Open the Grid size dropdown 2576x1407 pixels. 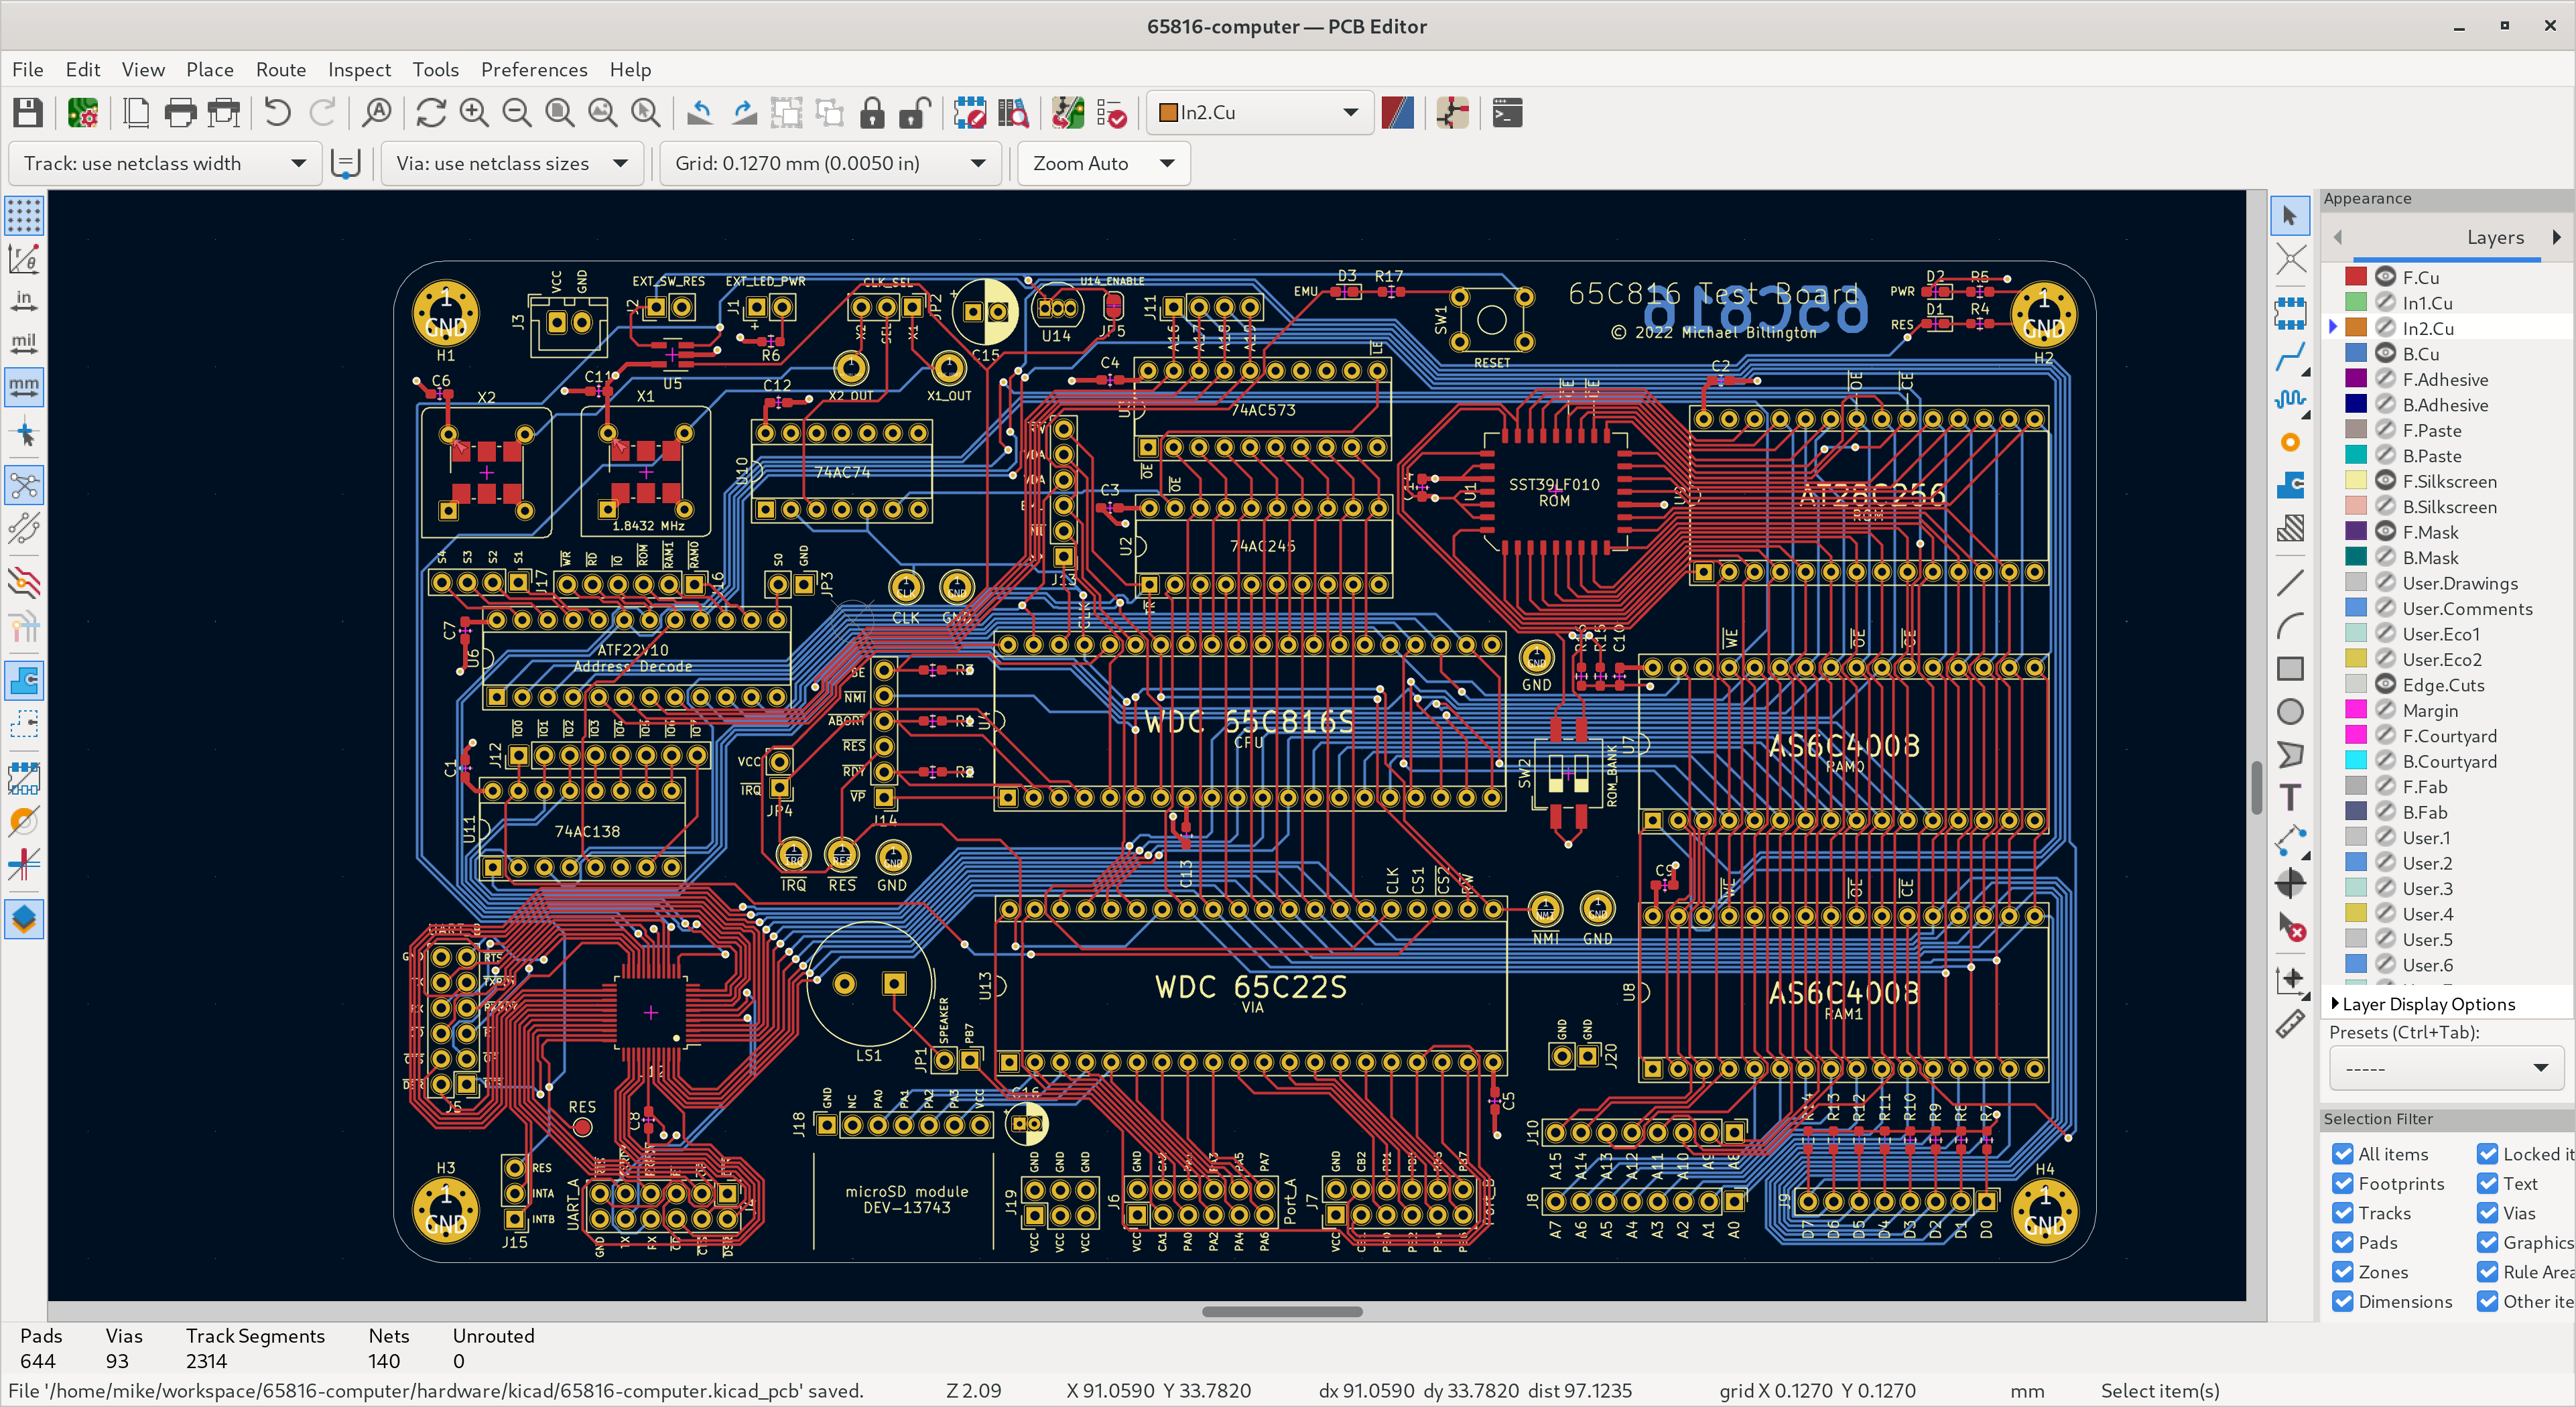tap(829, 163)
